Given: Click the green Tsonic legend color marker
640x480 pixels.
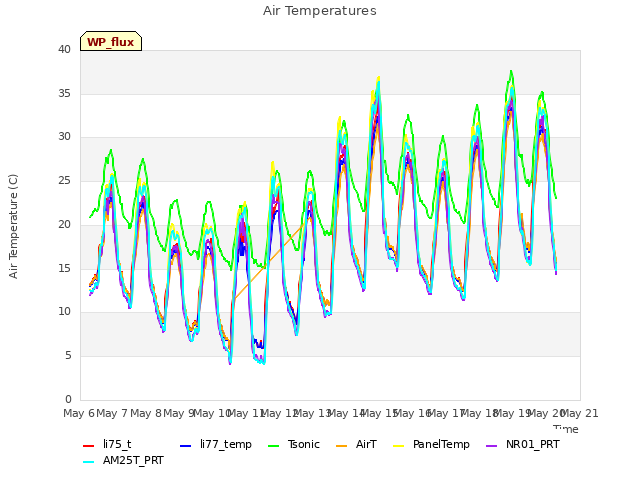Looking at the screenshot, I should coord(273,446).
